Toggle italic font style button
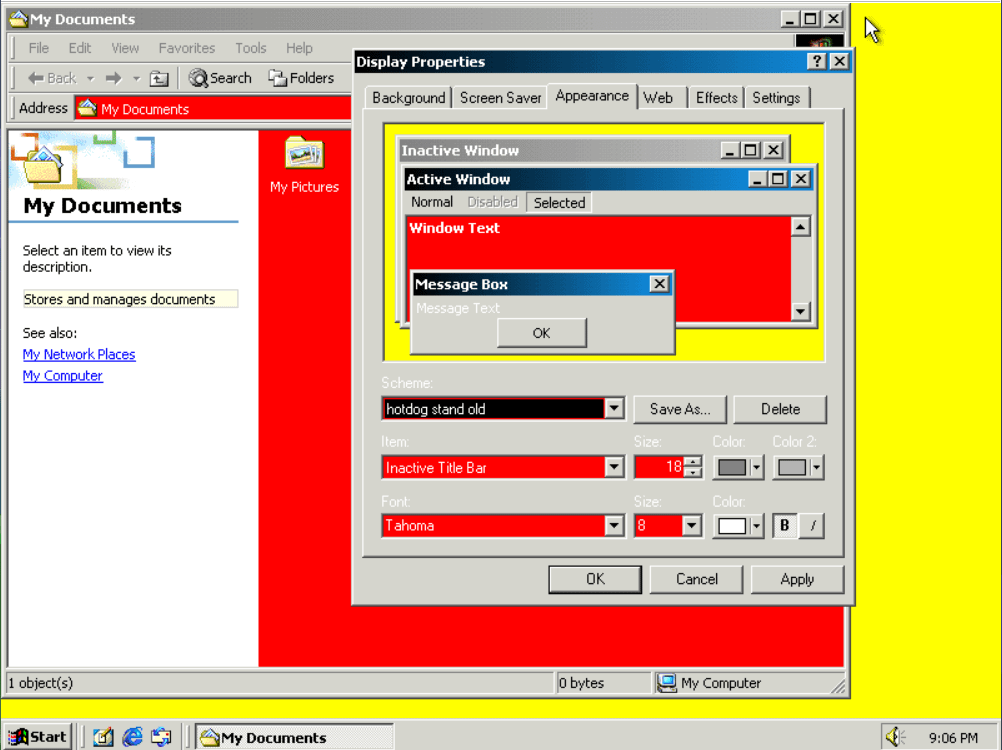The width and height of the screenshot is (1002, 750). pos(812,526)
